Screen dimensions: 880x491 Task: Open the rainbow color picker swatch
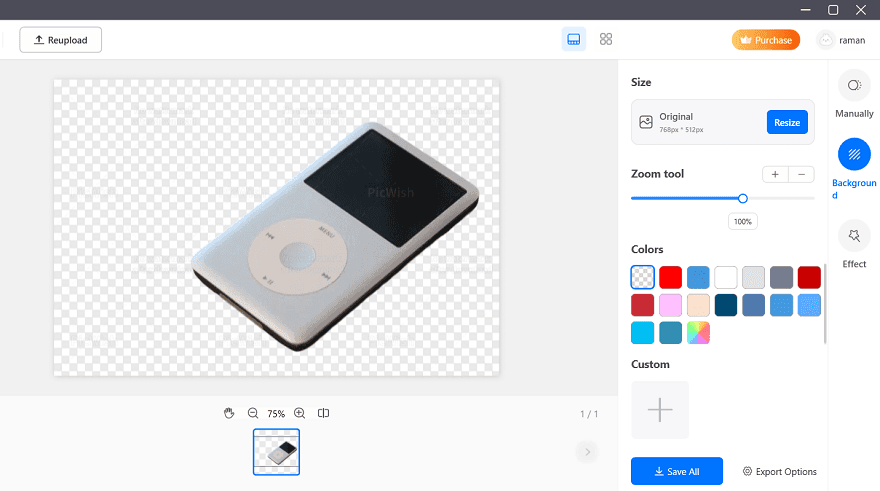698,333
